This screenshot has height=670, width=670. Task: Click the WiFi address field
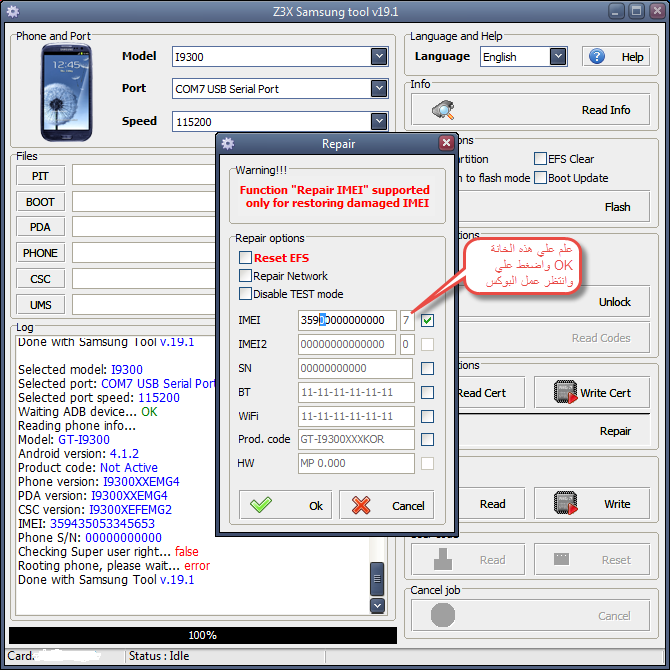coord(356,416)
